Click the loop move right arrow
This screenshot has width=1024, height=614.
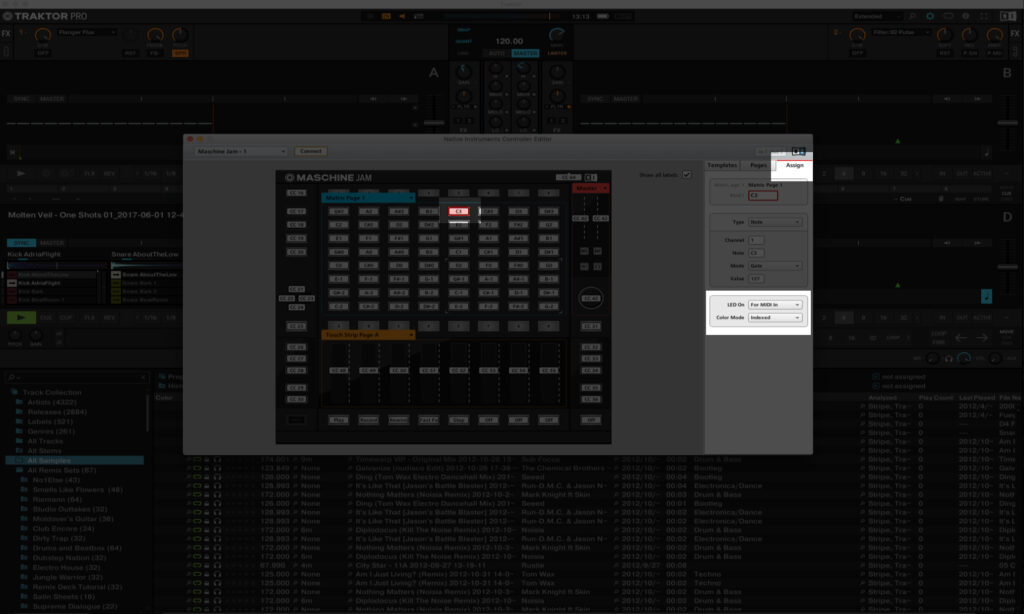[982, 338]
